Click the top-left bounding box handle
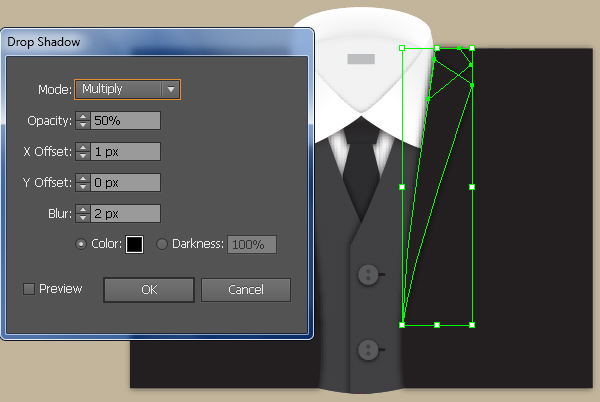The height and width of the screenshot is (402, 600). point(402,48)
